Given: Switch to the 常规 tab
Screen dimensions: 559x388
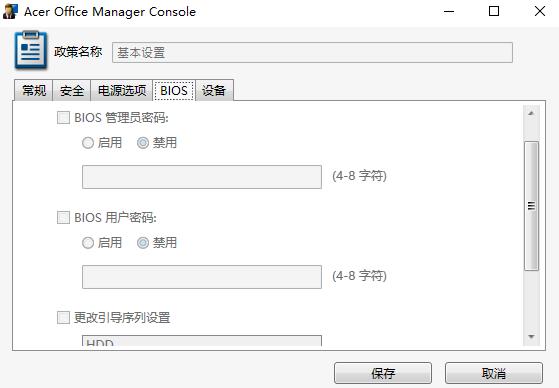Looking at the screenshot, I should tap(34, 91).
